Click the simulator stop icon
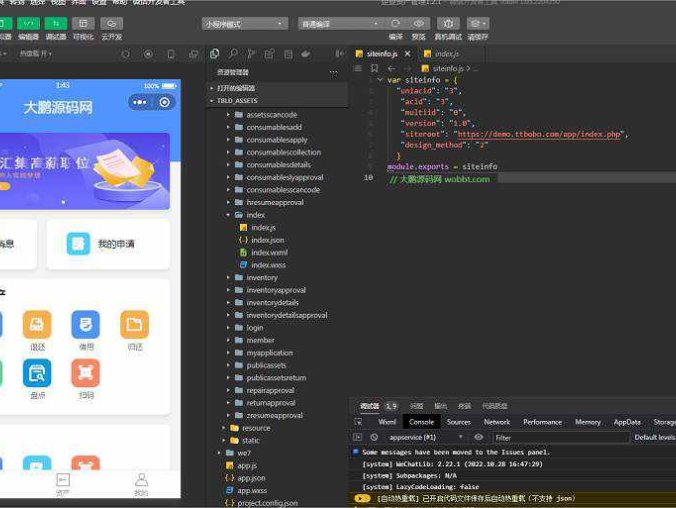Screen dimensions: 676x508 click(148, 54)
